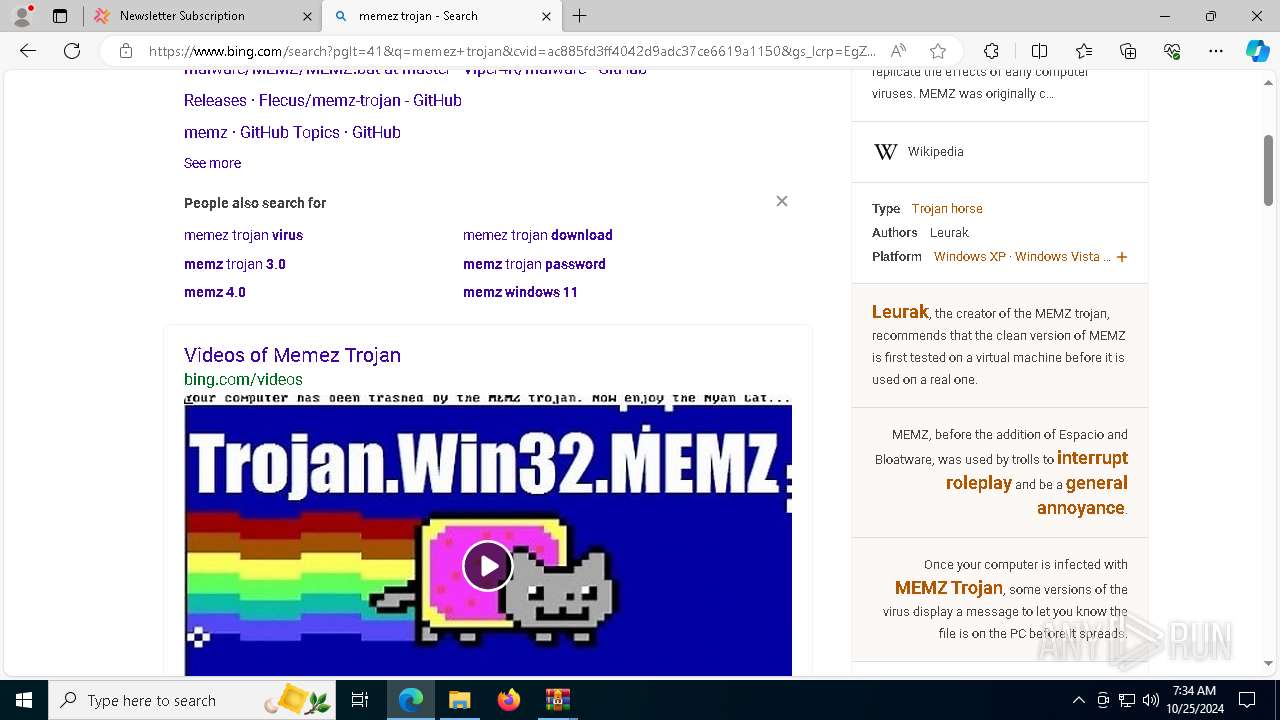This screenshot has height=720, width=1280.
Task: Close the memez trojan Search tab
Action: tap(546, 16)
